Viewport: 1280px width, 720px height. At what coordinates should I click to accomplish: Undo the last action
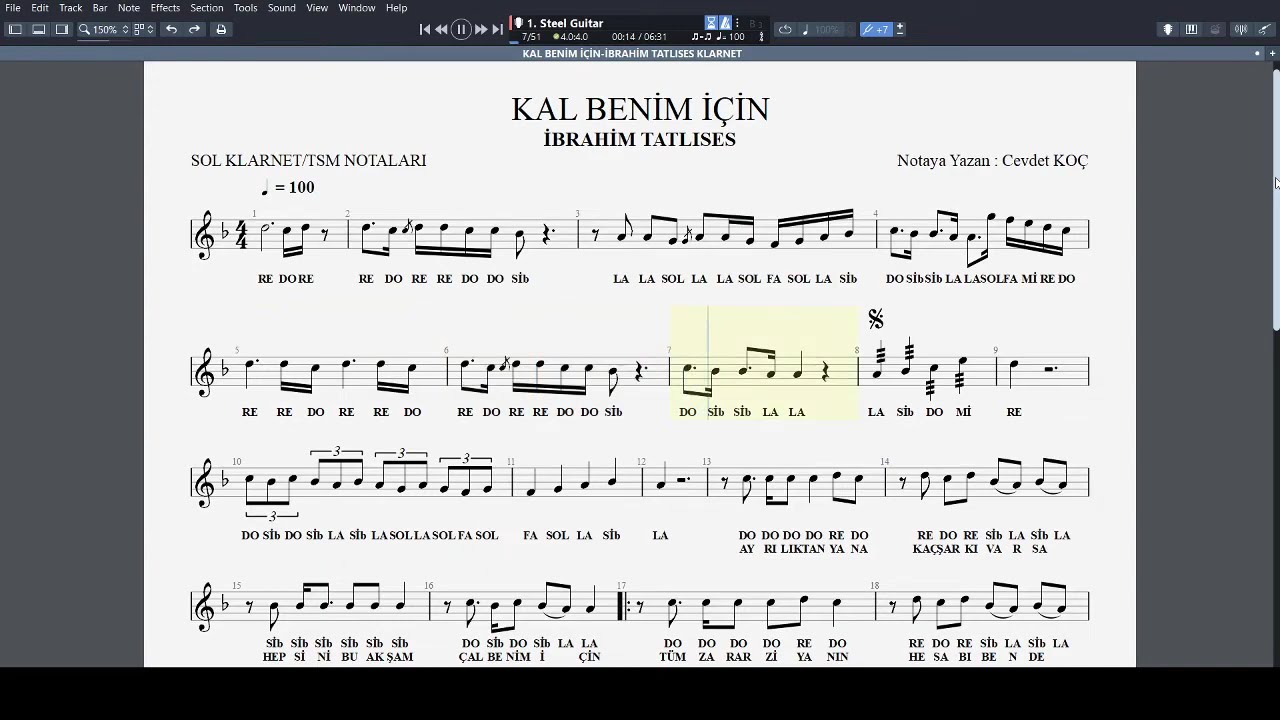point(171,29)
